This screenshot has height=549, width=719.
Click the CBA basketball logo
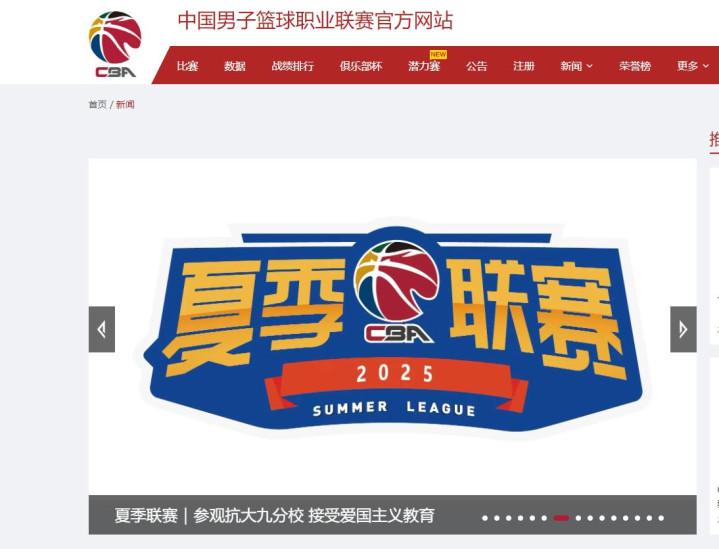(x=115, y=44)
